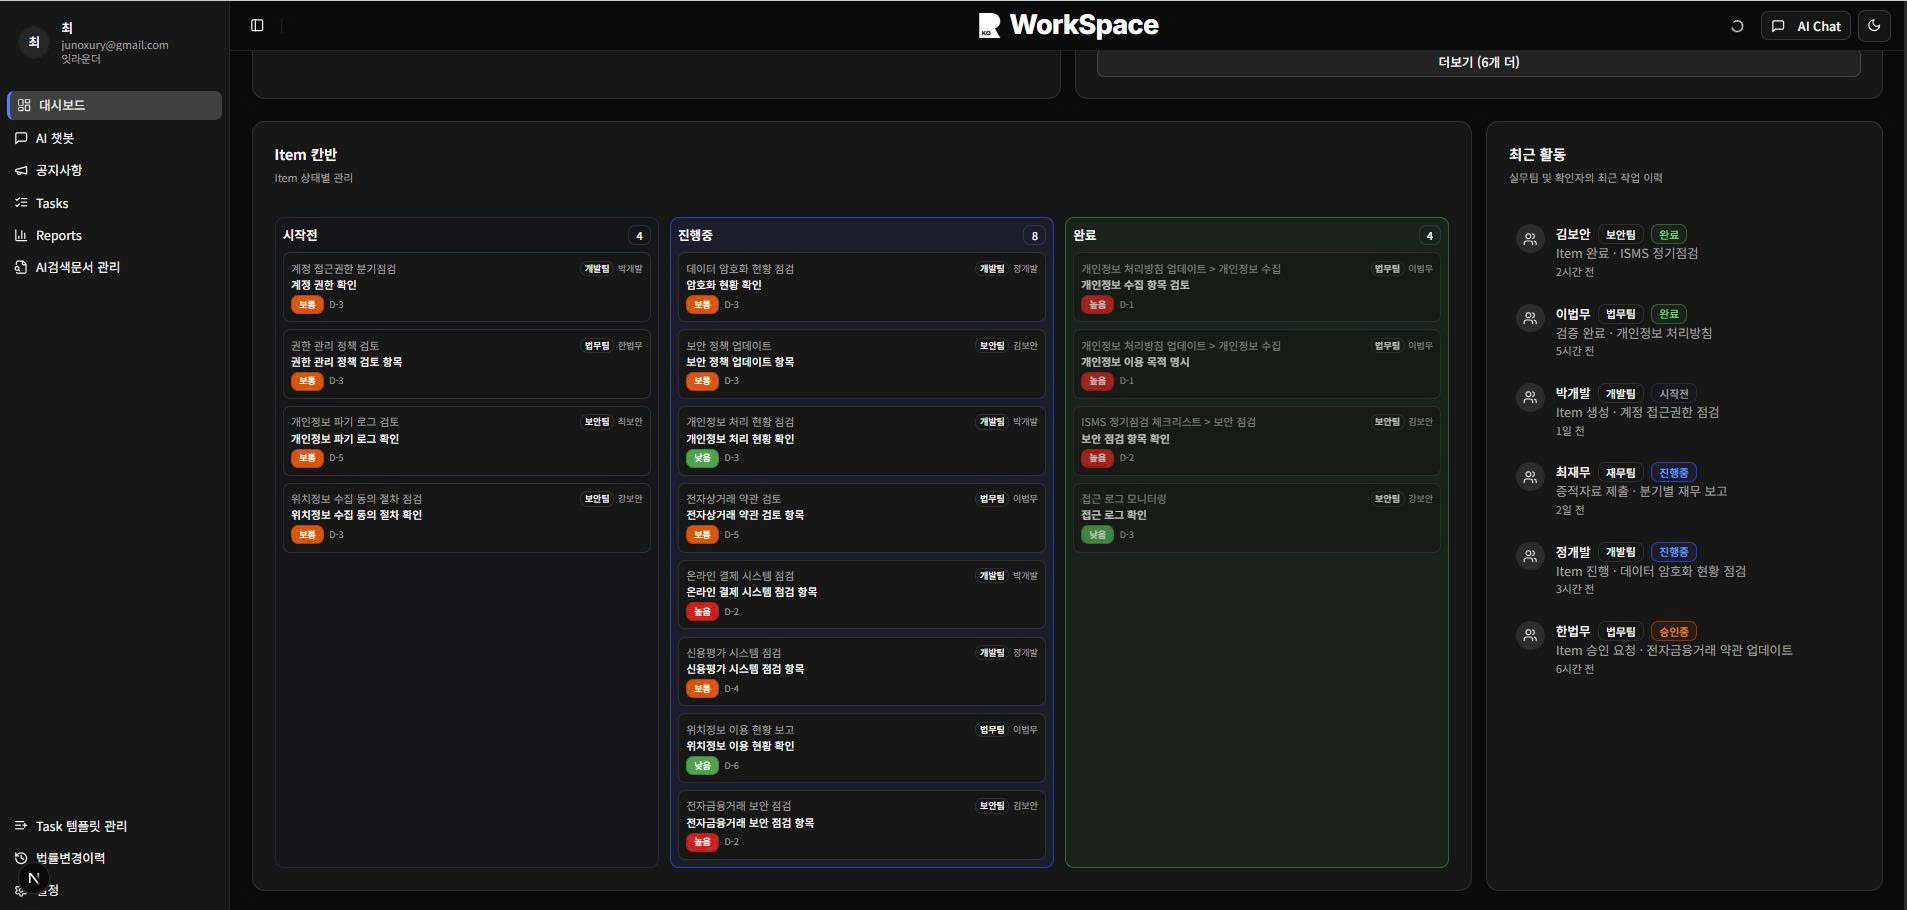Toggle dark mode with the moon icon
Viewport: 1907px width, 910px height.
(1876, 26)
